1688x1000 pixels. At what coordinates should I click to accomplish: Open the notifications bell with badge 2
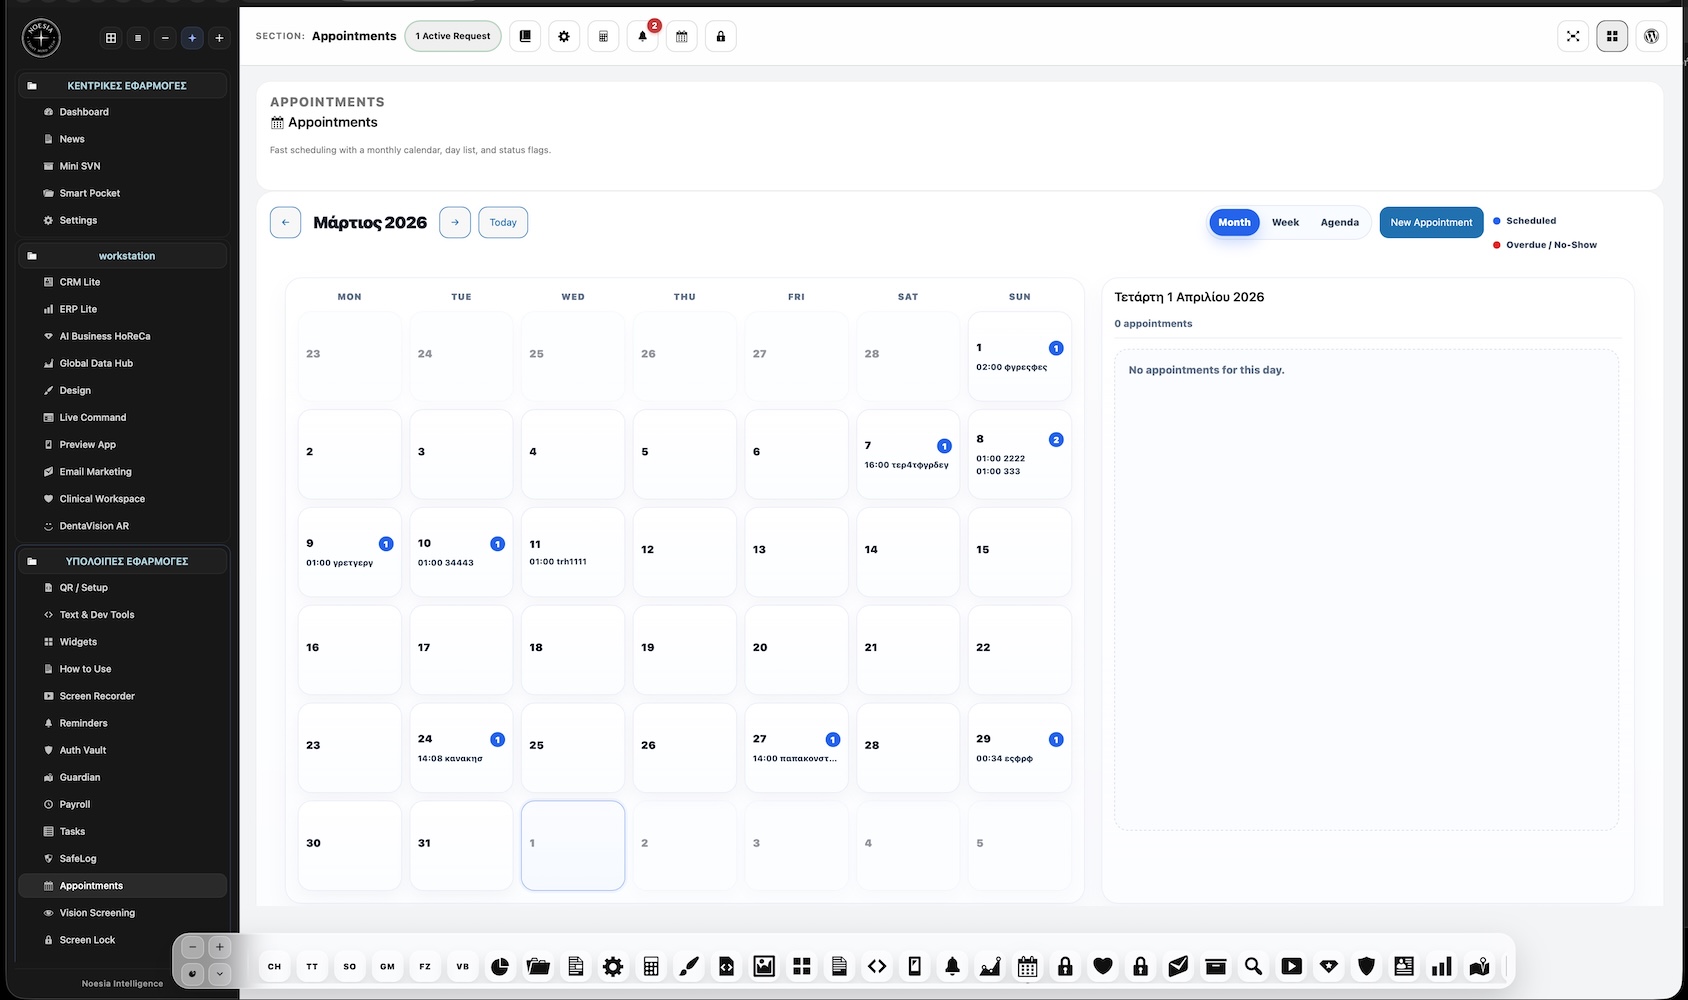point(642,36)
